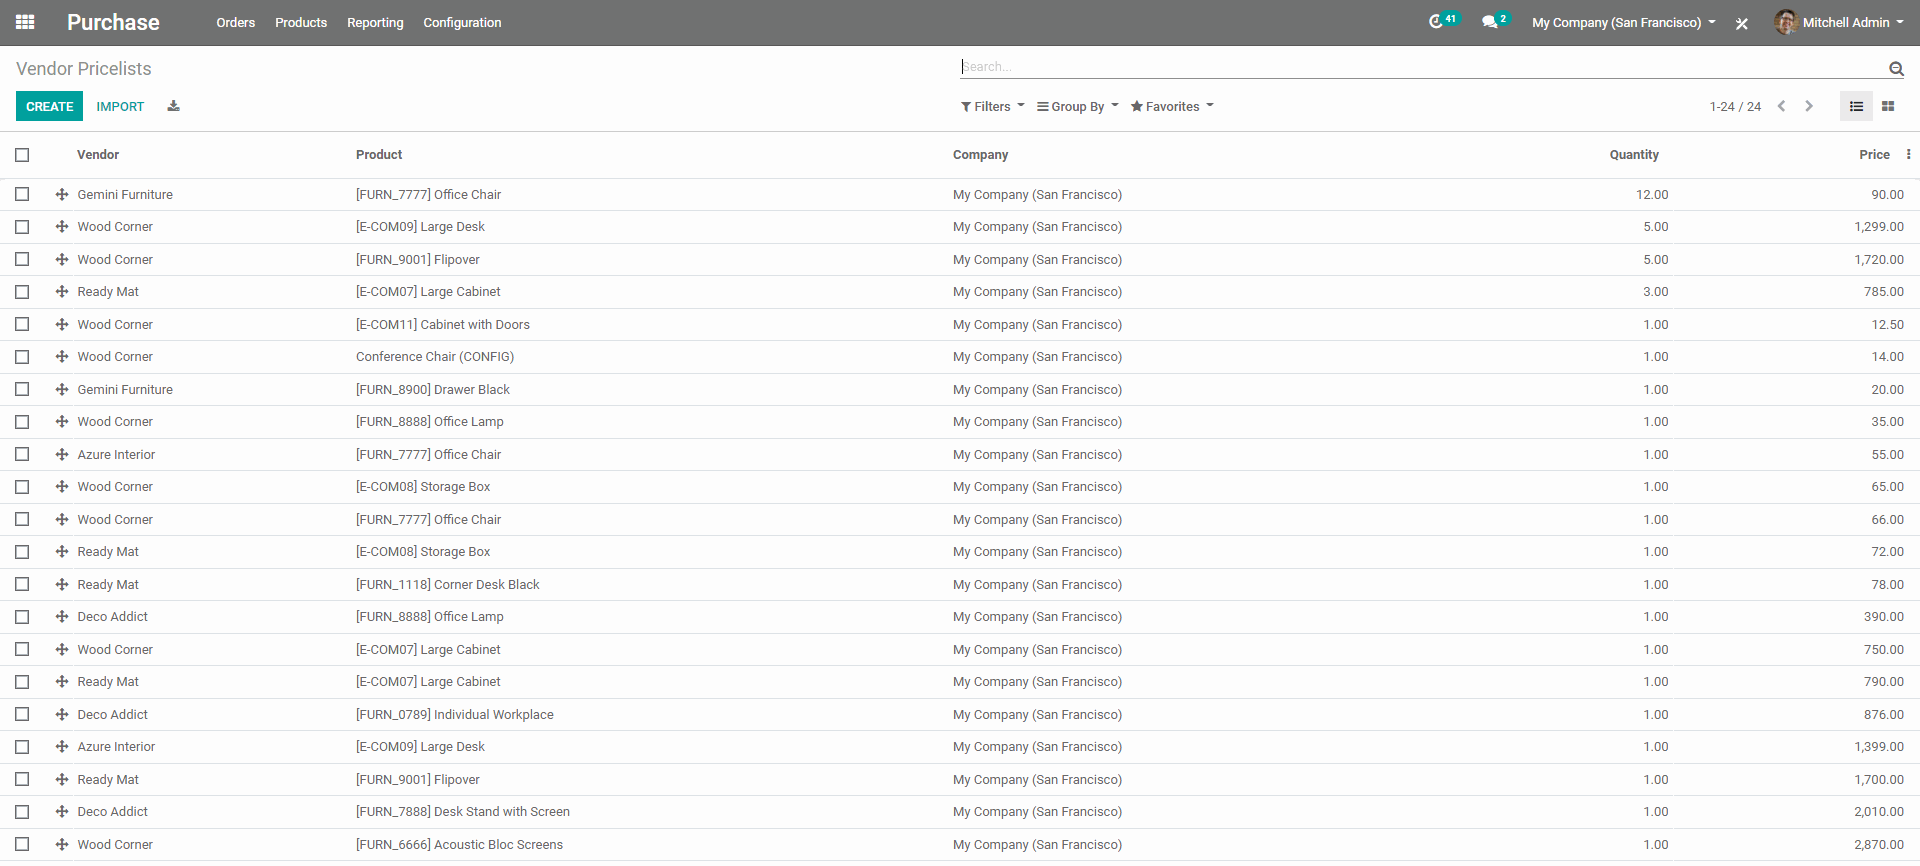This screenshot has width=1920, height=866.
Task: Go to previous page arrow in pager
Action: 1781,106
